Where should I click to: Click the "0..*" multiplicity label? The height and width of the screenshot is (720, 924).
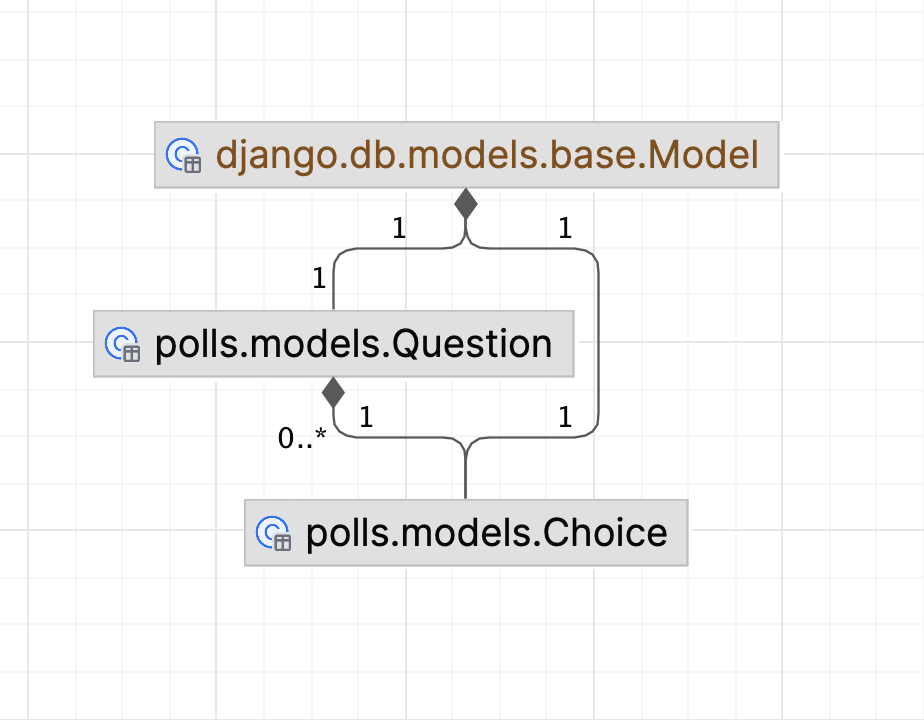(x=302, y=437)
